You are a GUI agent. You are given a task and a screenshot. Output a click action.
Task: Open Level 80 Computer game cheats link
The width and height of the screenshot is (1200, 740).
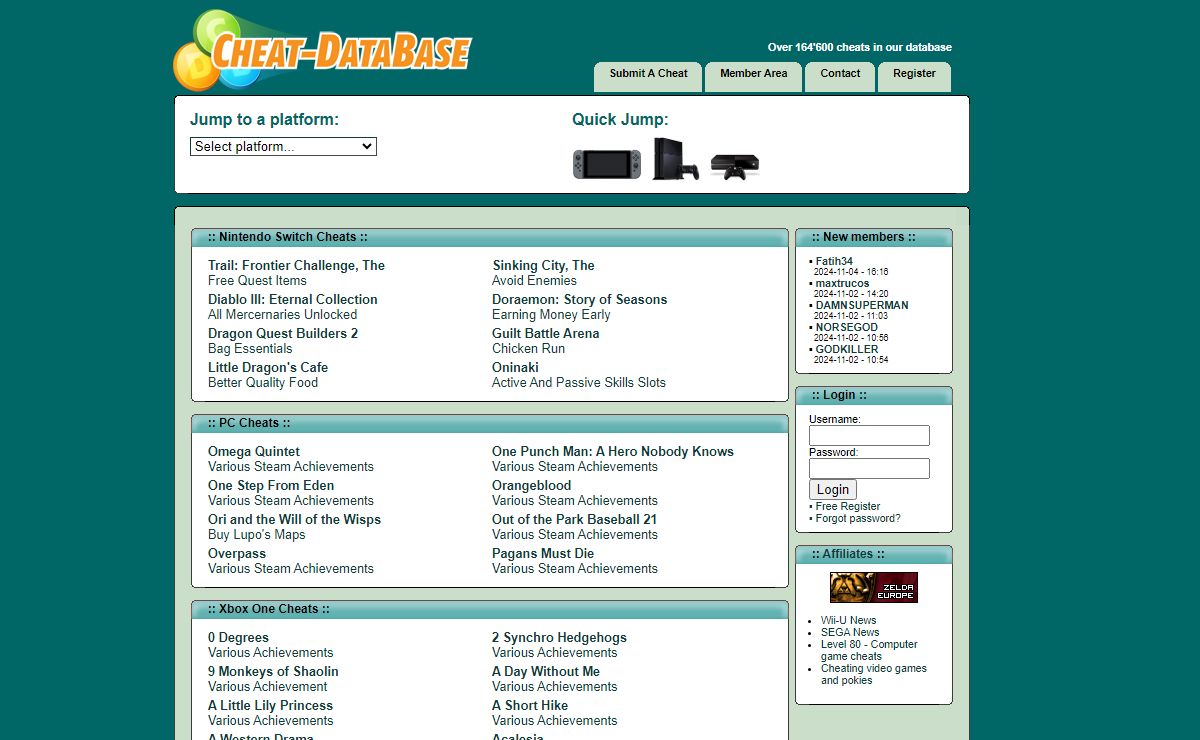coord(869,650)
